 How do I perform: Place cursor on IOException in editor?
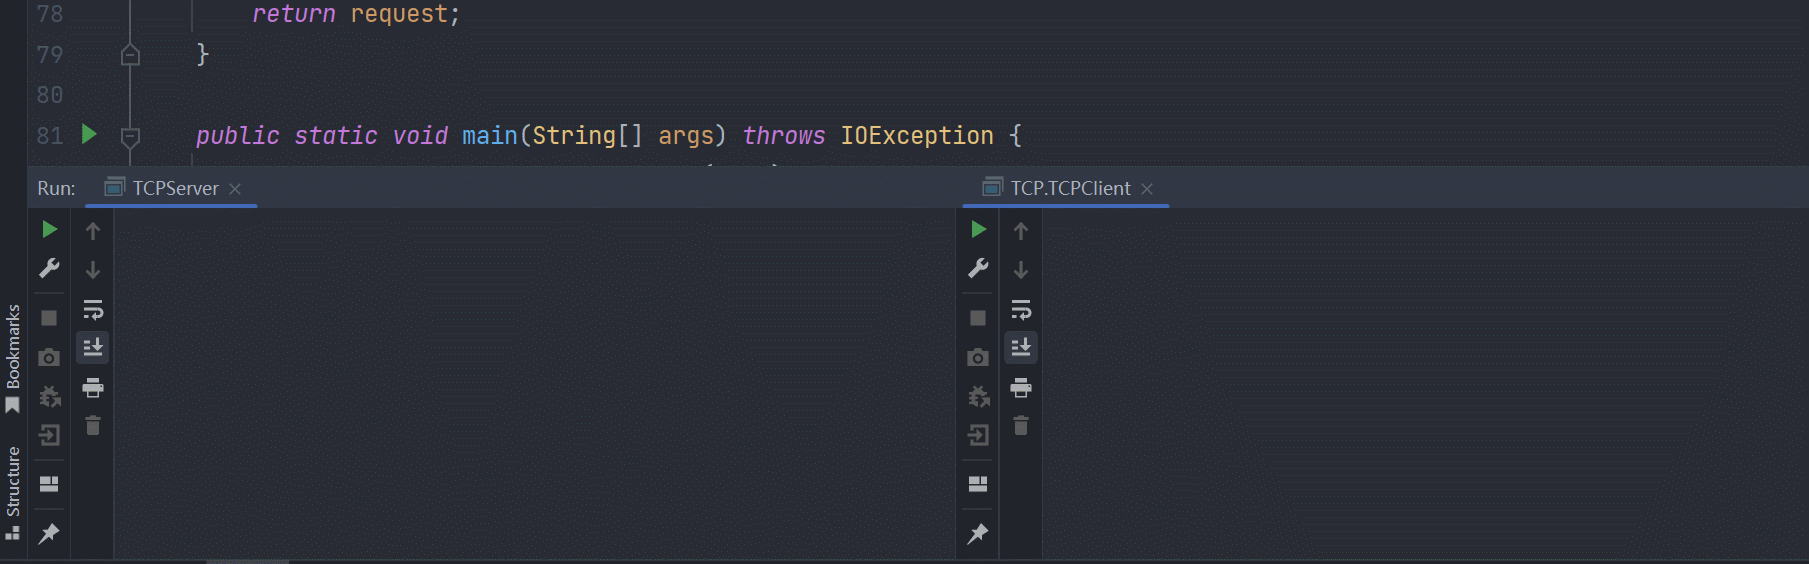click(x=917, y=135)
